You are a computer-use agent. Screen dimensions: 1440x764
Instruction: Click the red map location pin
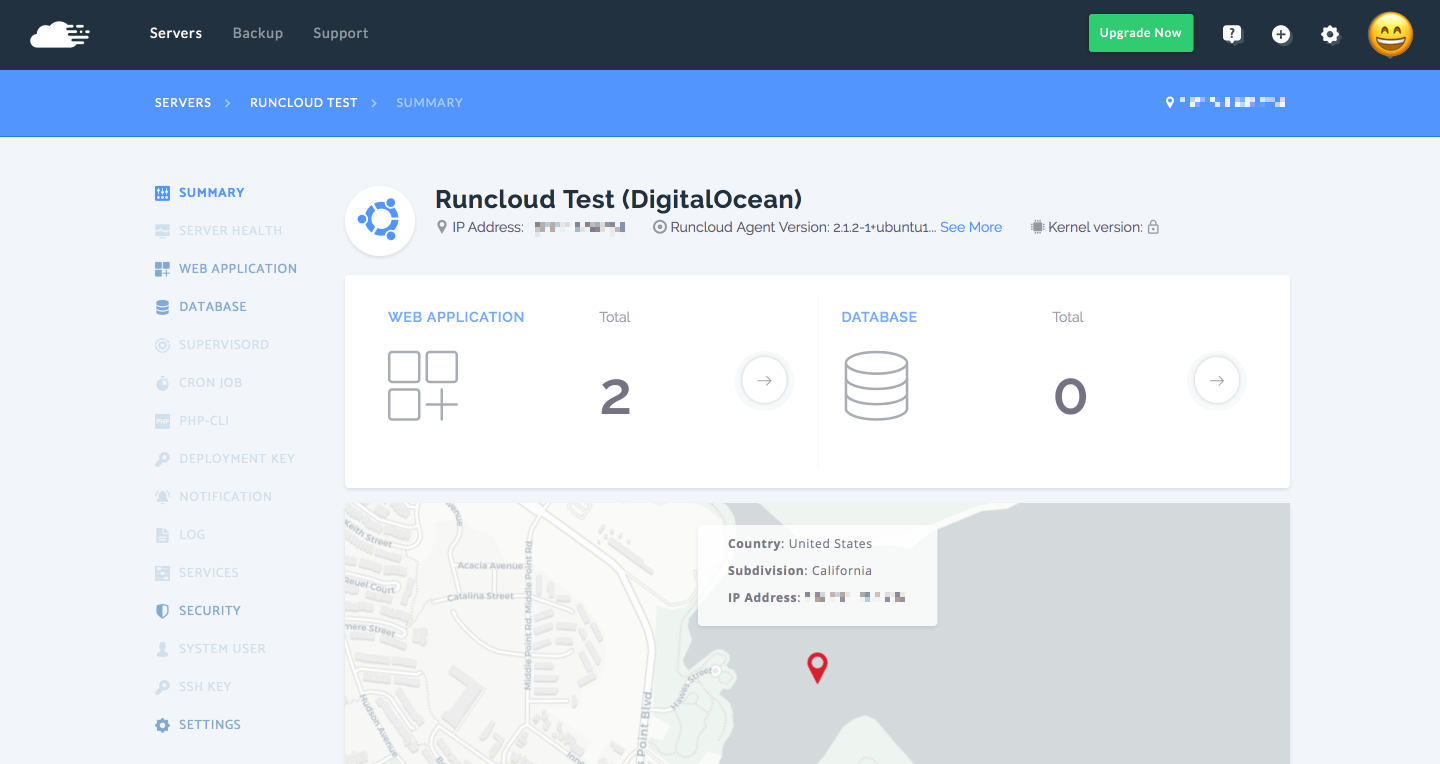817,667
